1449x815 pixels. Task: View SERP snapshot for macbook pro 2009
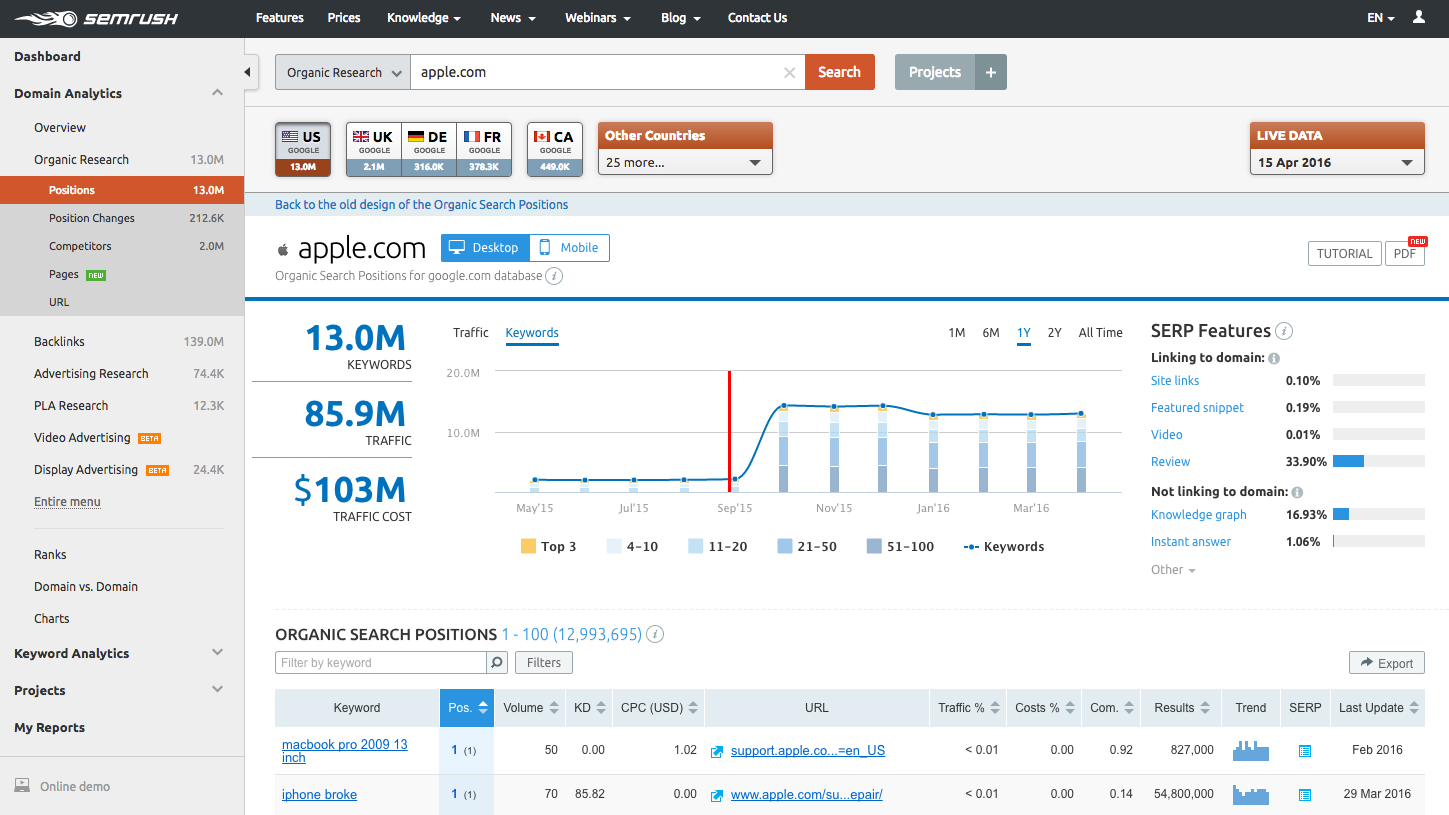pyautogui.click(x=1304, y=751)
